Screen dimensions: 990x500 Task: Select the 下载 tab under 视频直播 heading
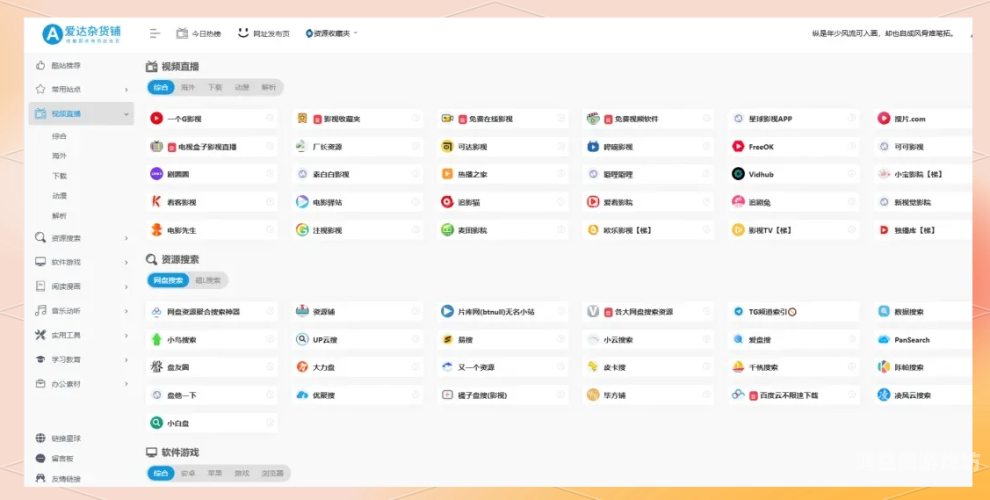pos(215,87)
